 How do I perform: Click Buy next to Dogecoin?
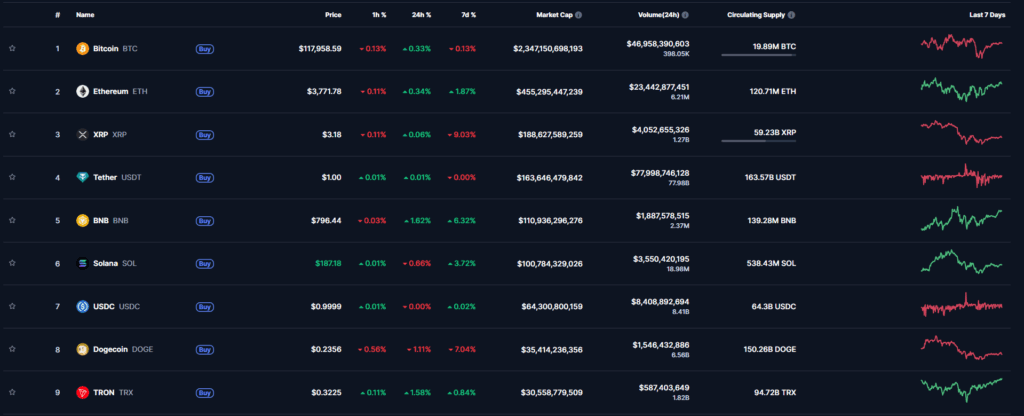tap(204, 349)
